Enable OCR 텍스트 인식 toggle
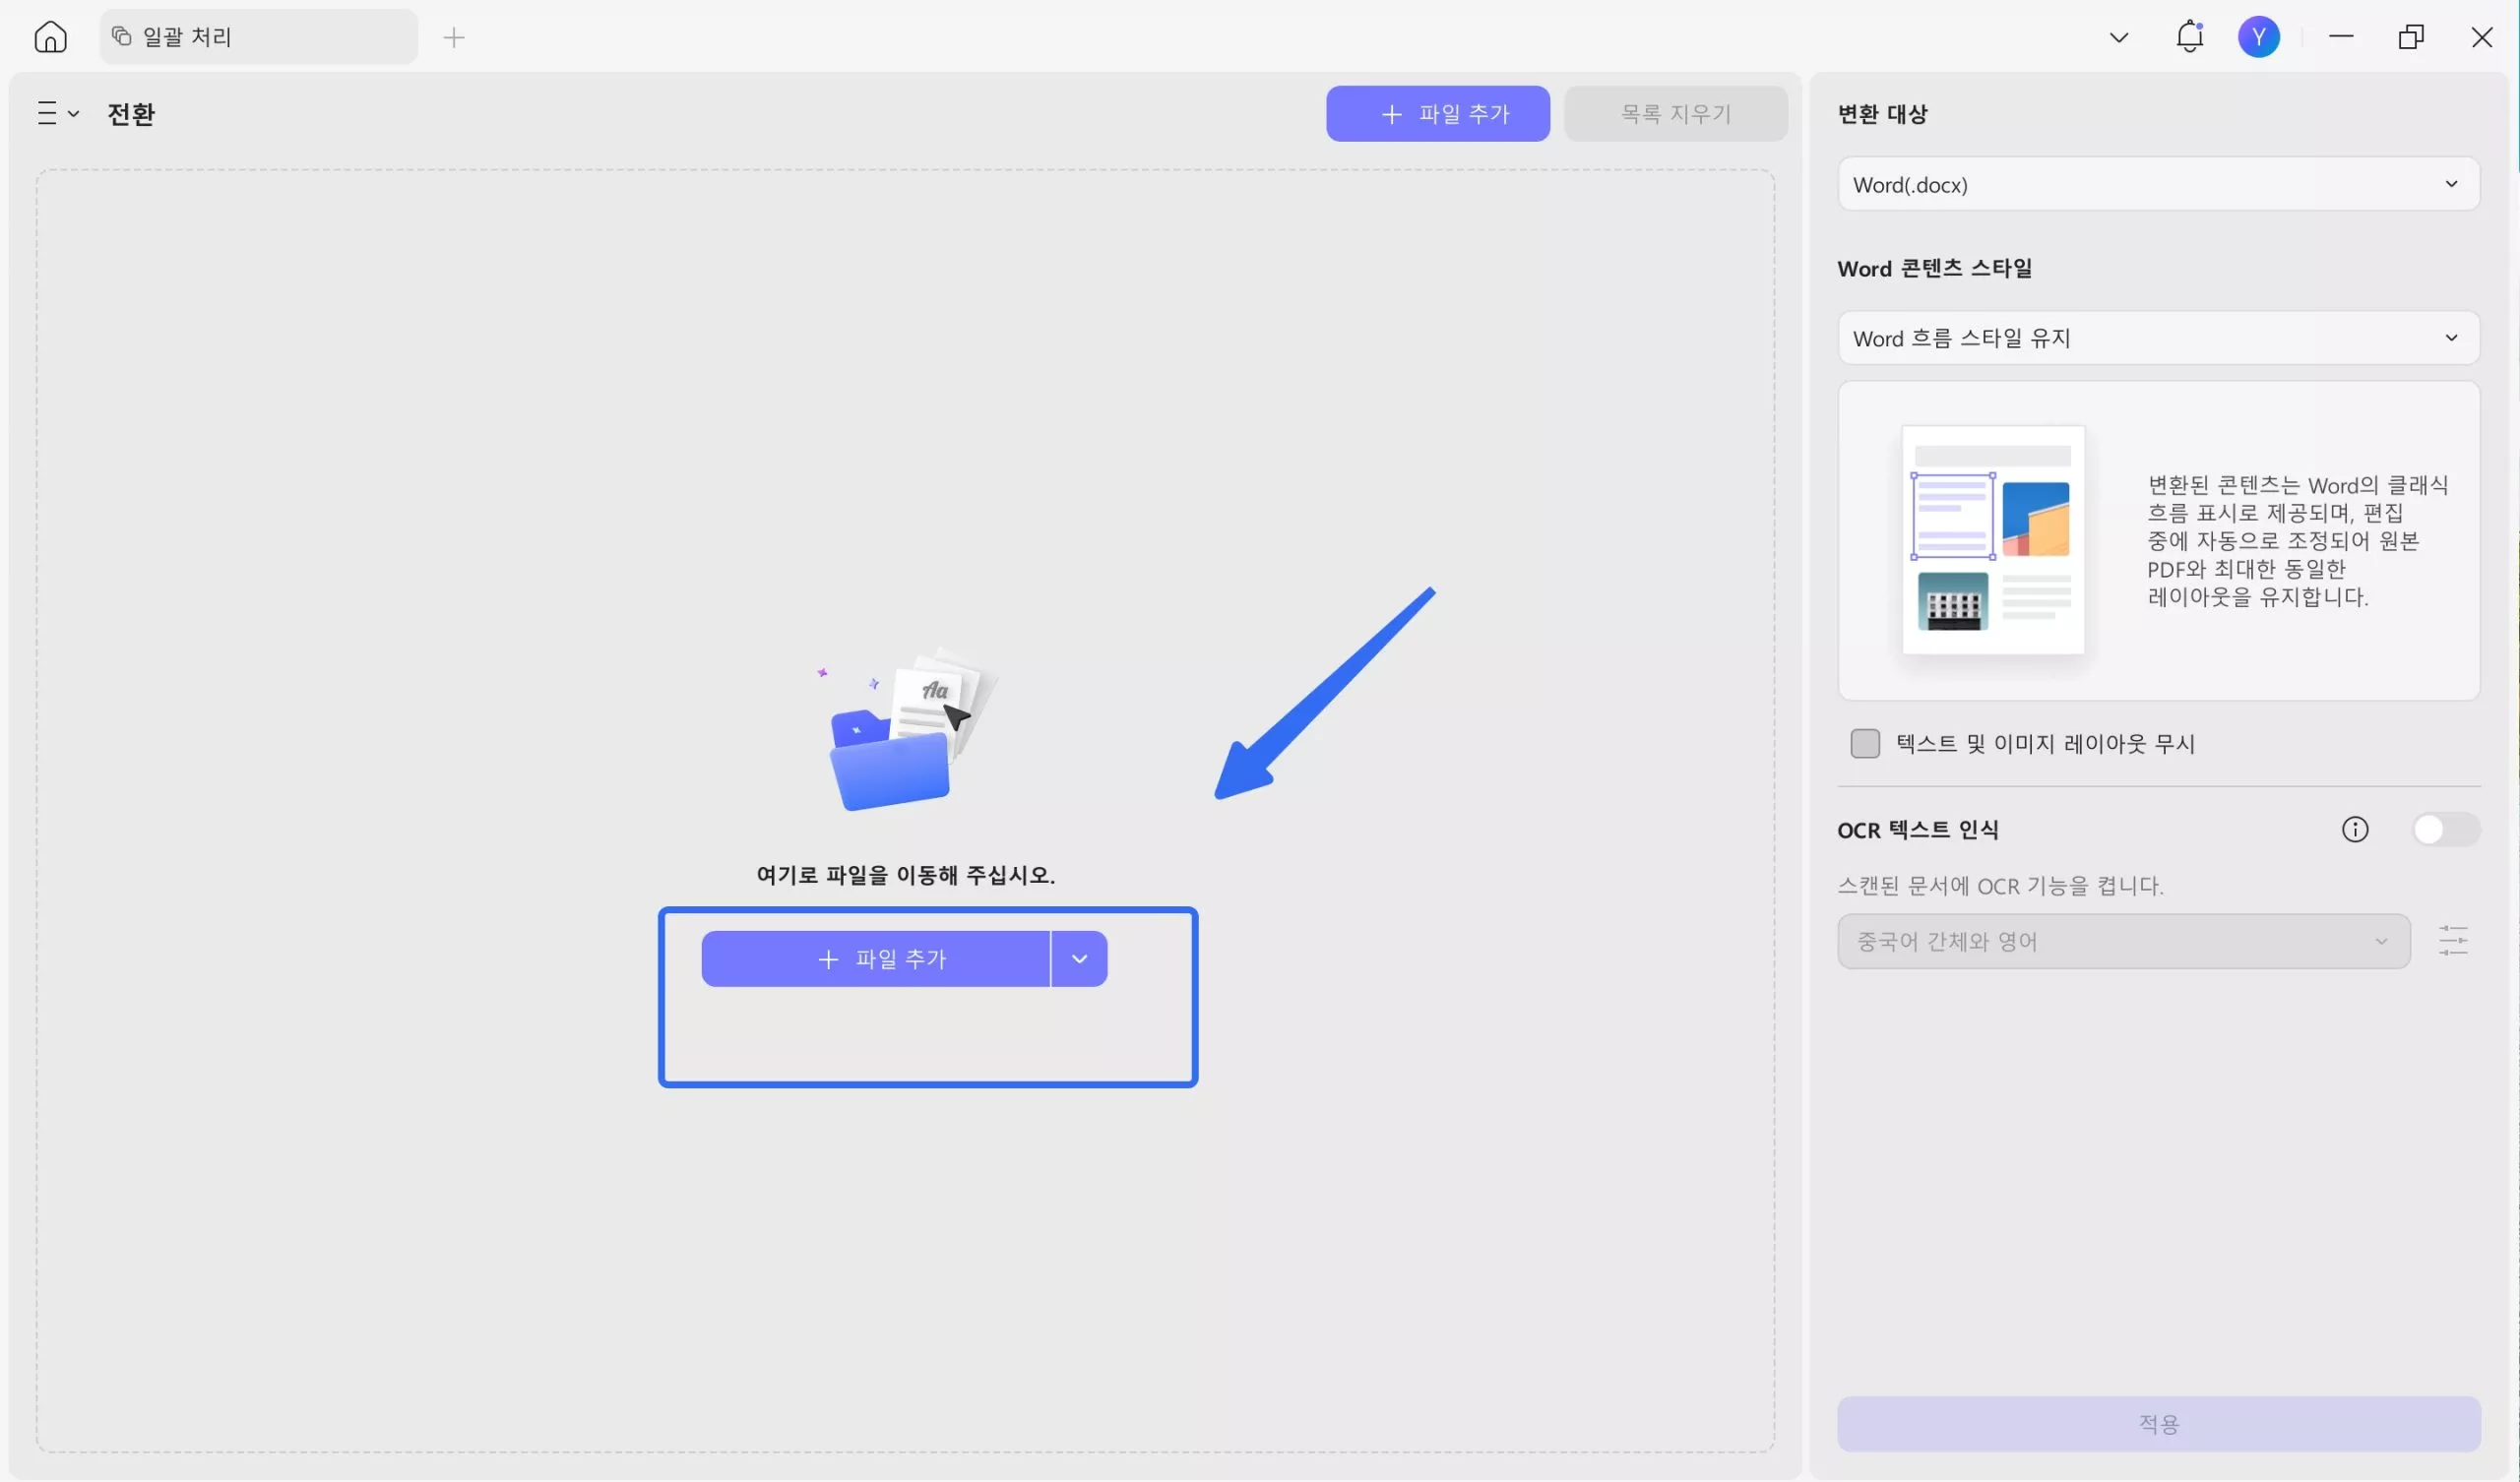2520x1482 pixels. 2444,829
